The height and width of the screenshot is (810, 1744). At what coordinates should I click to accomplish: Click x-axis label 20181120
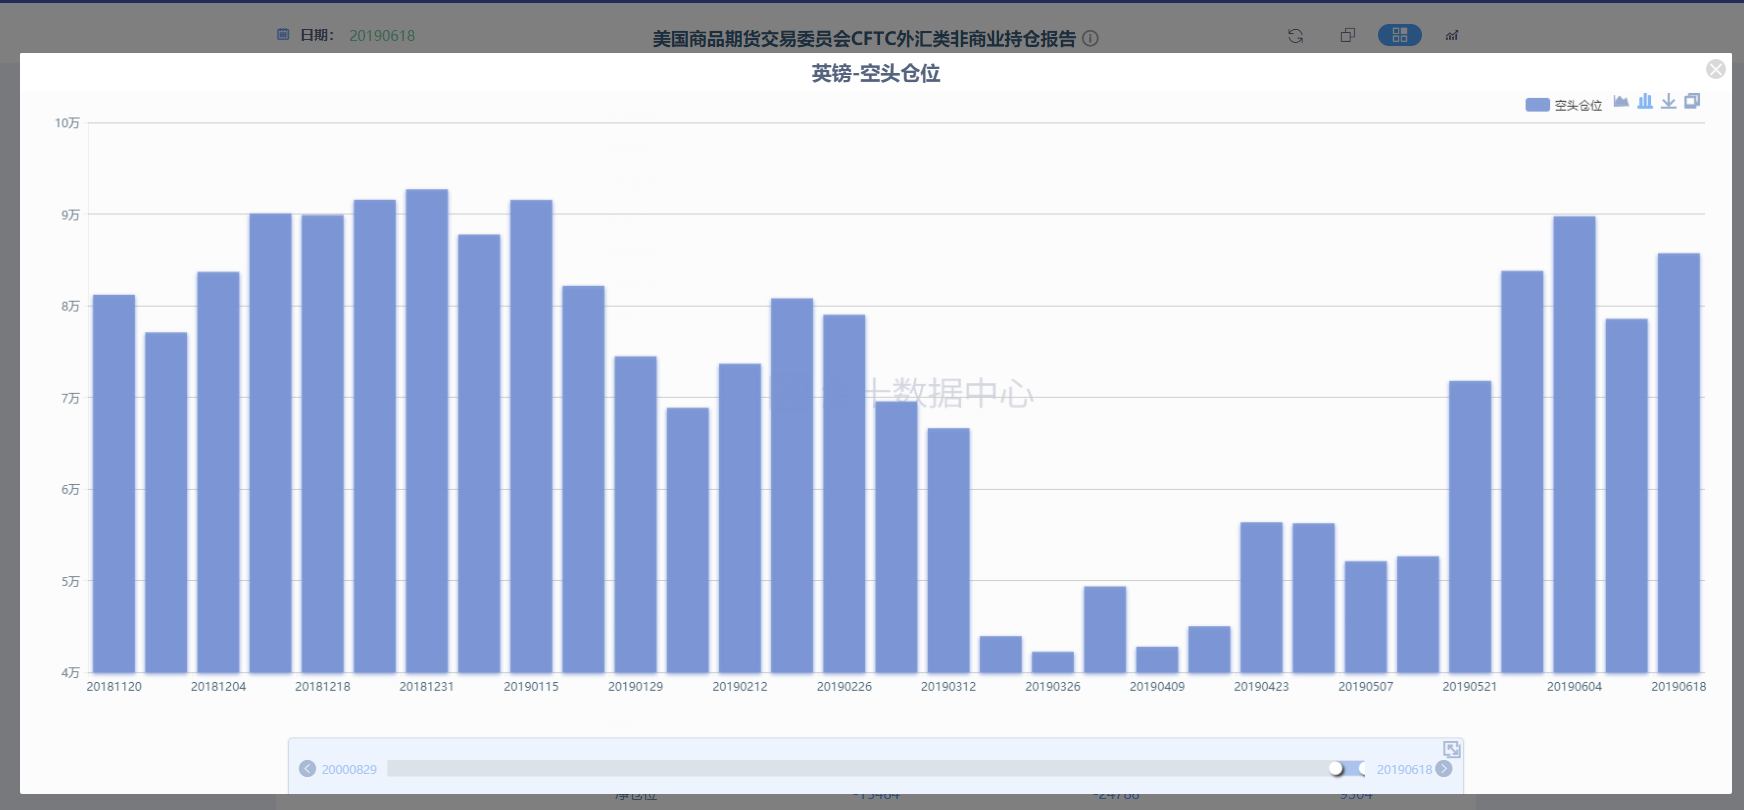pos(114,687)
